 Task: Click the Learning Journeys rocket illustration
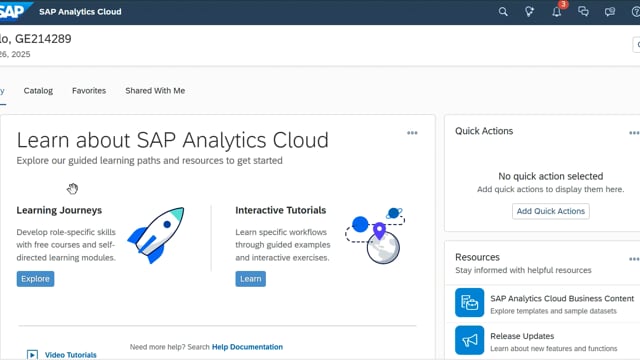[156, 235]
